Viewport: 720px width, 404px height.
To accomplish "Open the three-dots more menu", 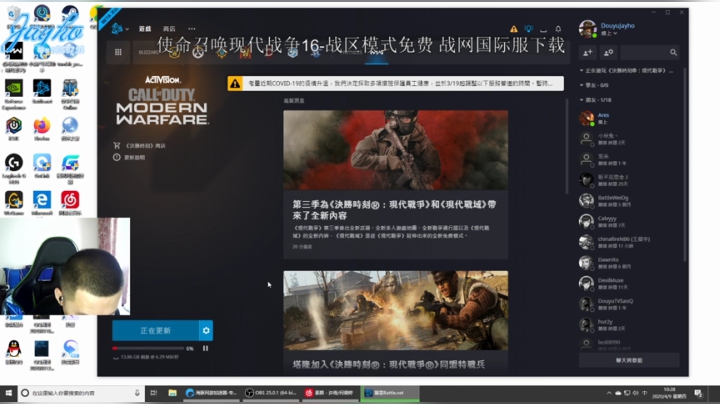I will [x=191, y=28].
